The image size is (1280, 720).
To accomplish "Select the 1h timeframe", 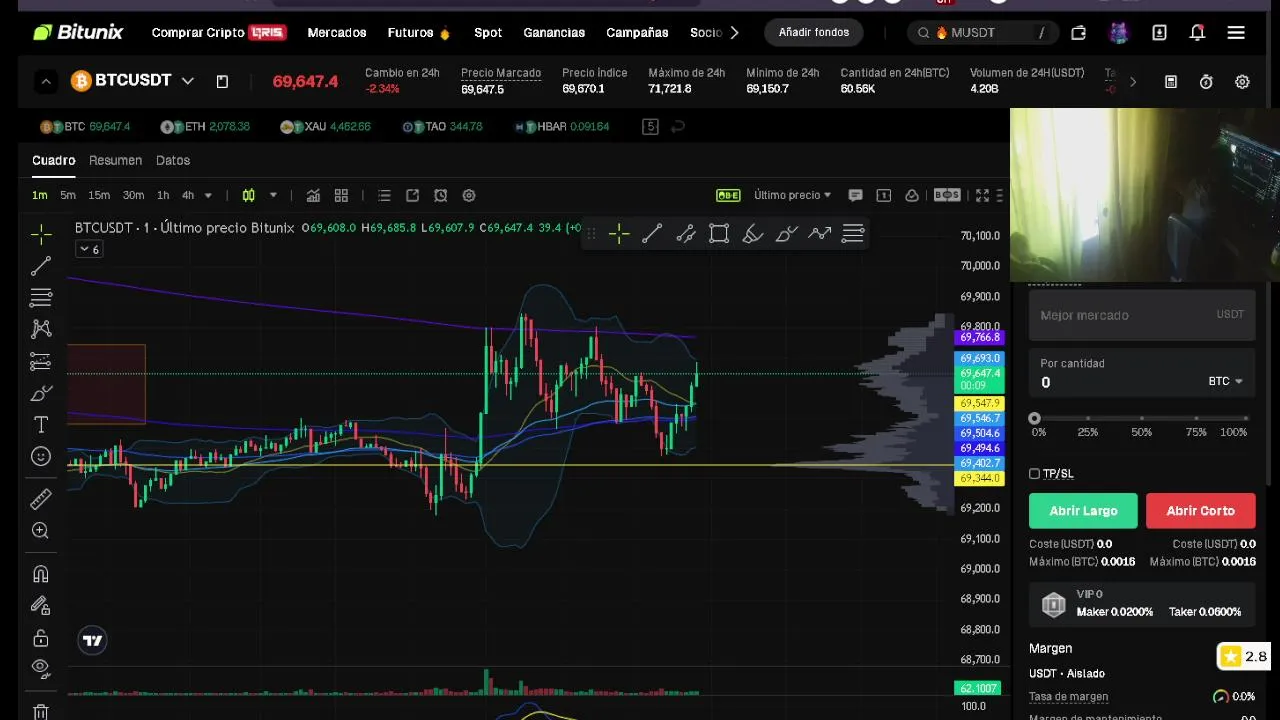I will tap(163, 195).
